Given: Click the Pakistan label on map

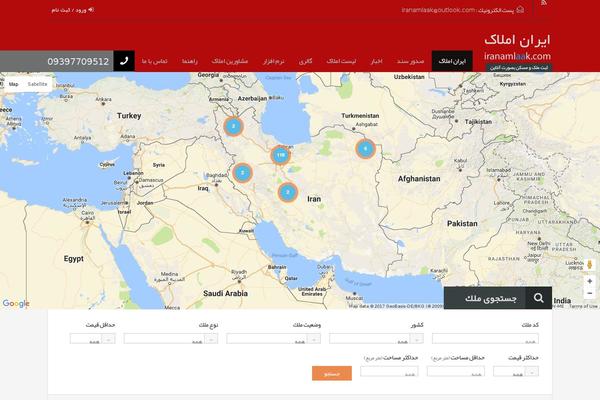Looking at the screenshot, I should (x=462, y=224).
